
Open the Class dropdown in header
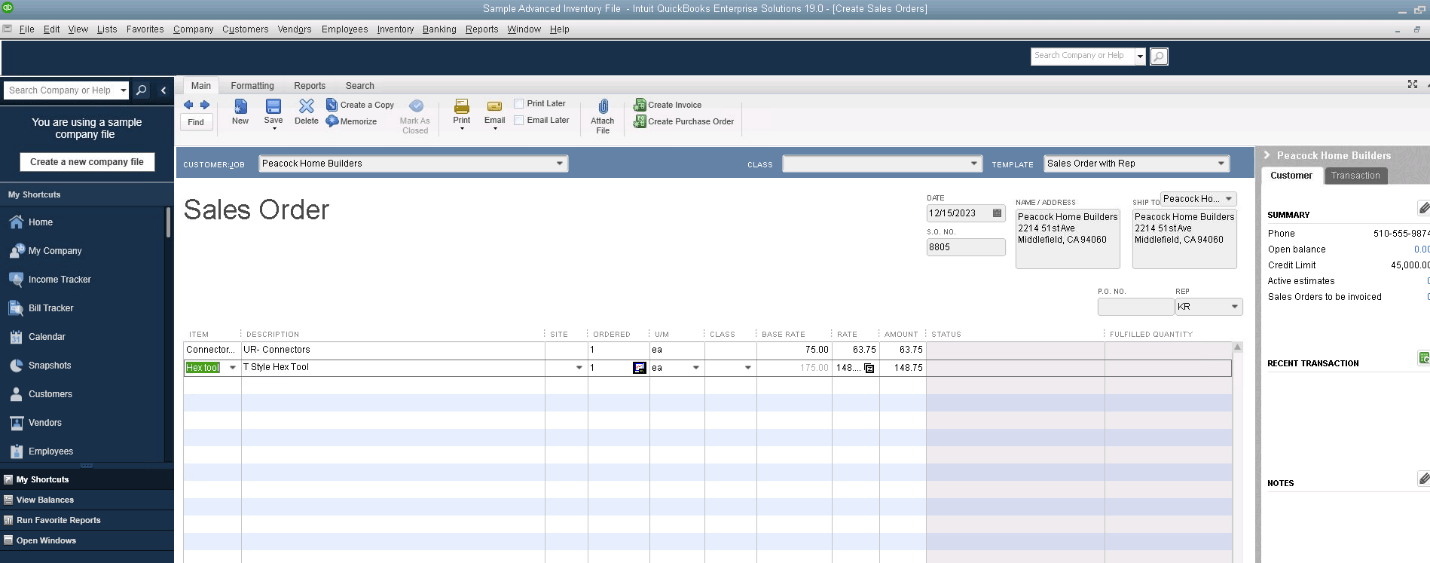click(x=974, y=163)
